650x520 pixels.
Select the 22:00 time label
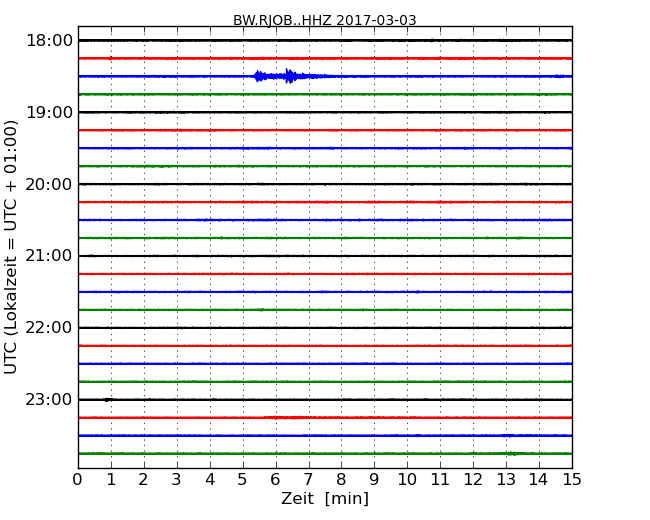point(49,328)
